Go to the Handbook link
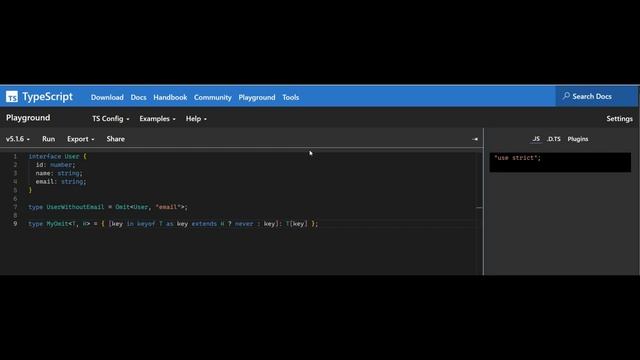The image size is (640, 360). click(x=170, y=97)
